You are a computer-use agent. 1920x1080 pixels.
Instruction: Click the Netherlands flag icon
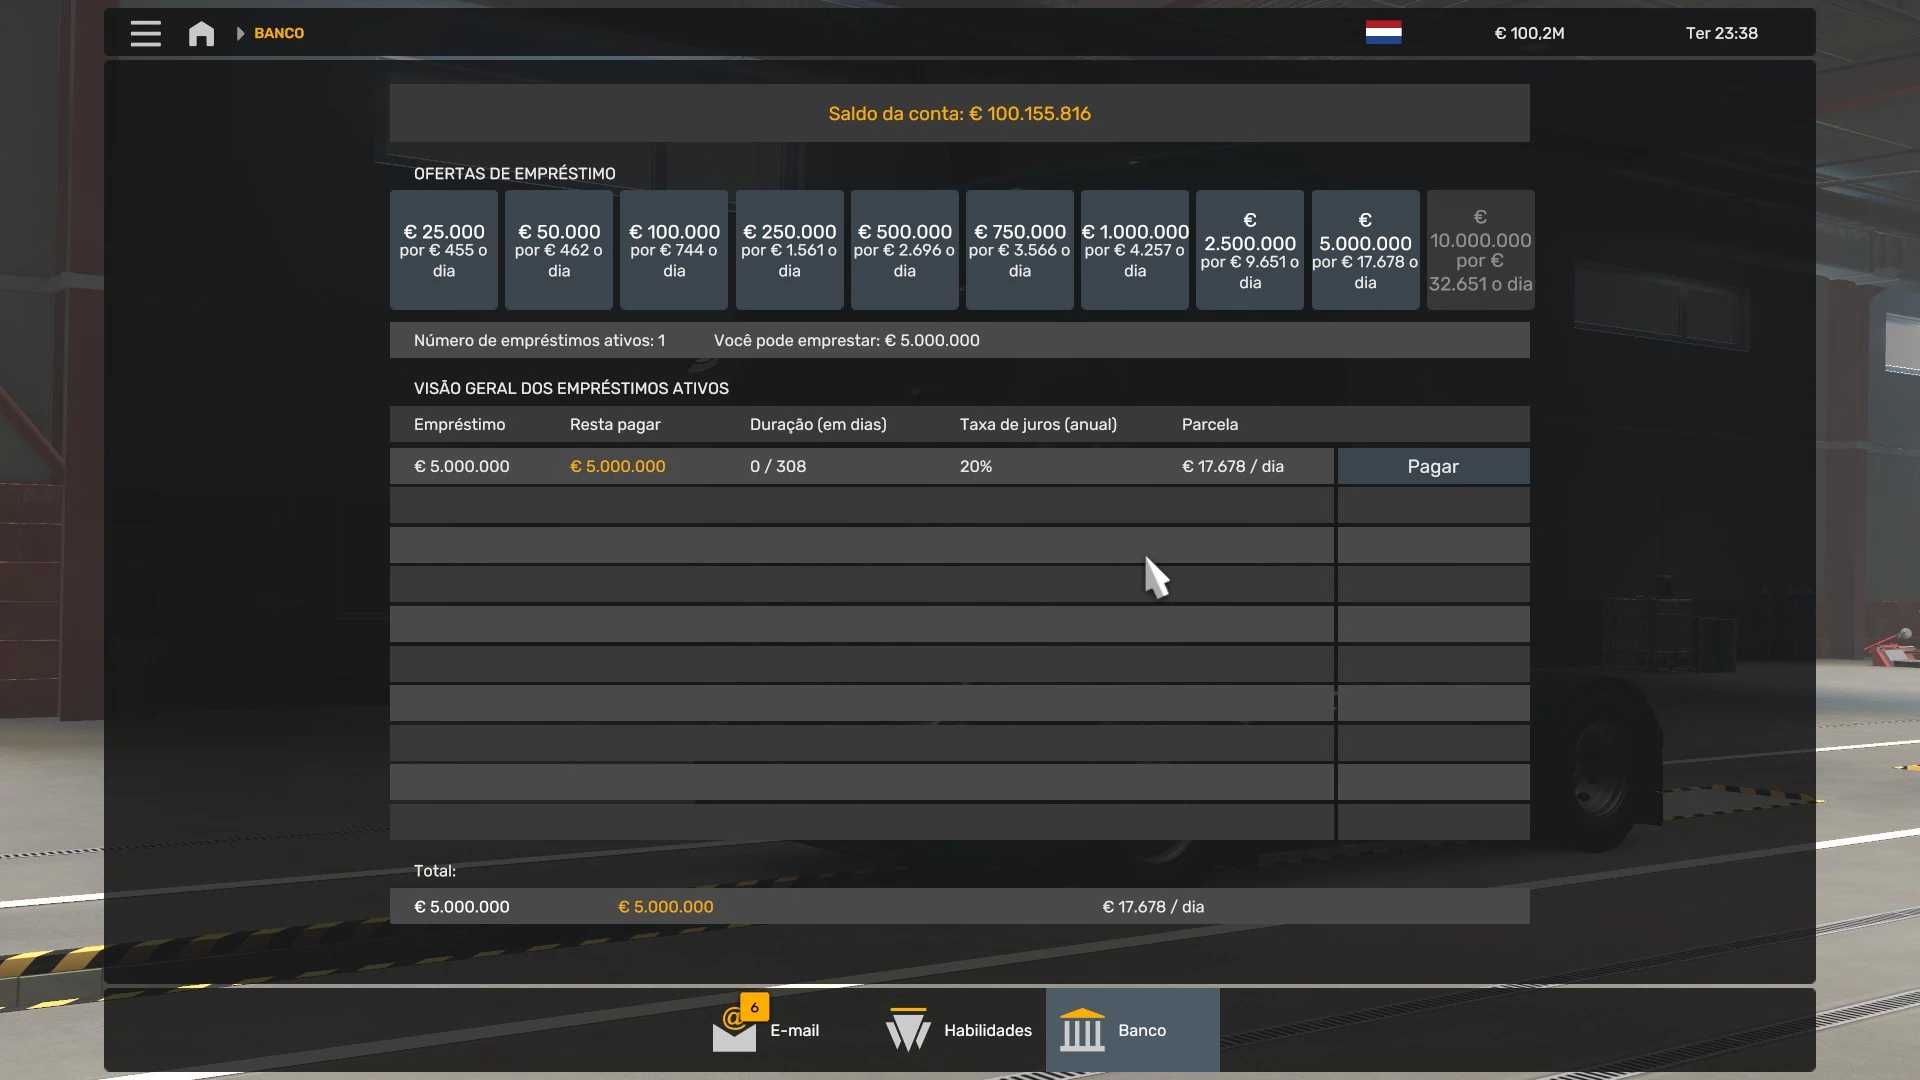1383,33
